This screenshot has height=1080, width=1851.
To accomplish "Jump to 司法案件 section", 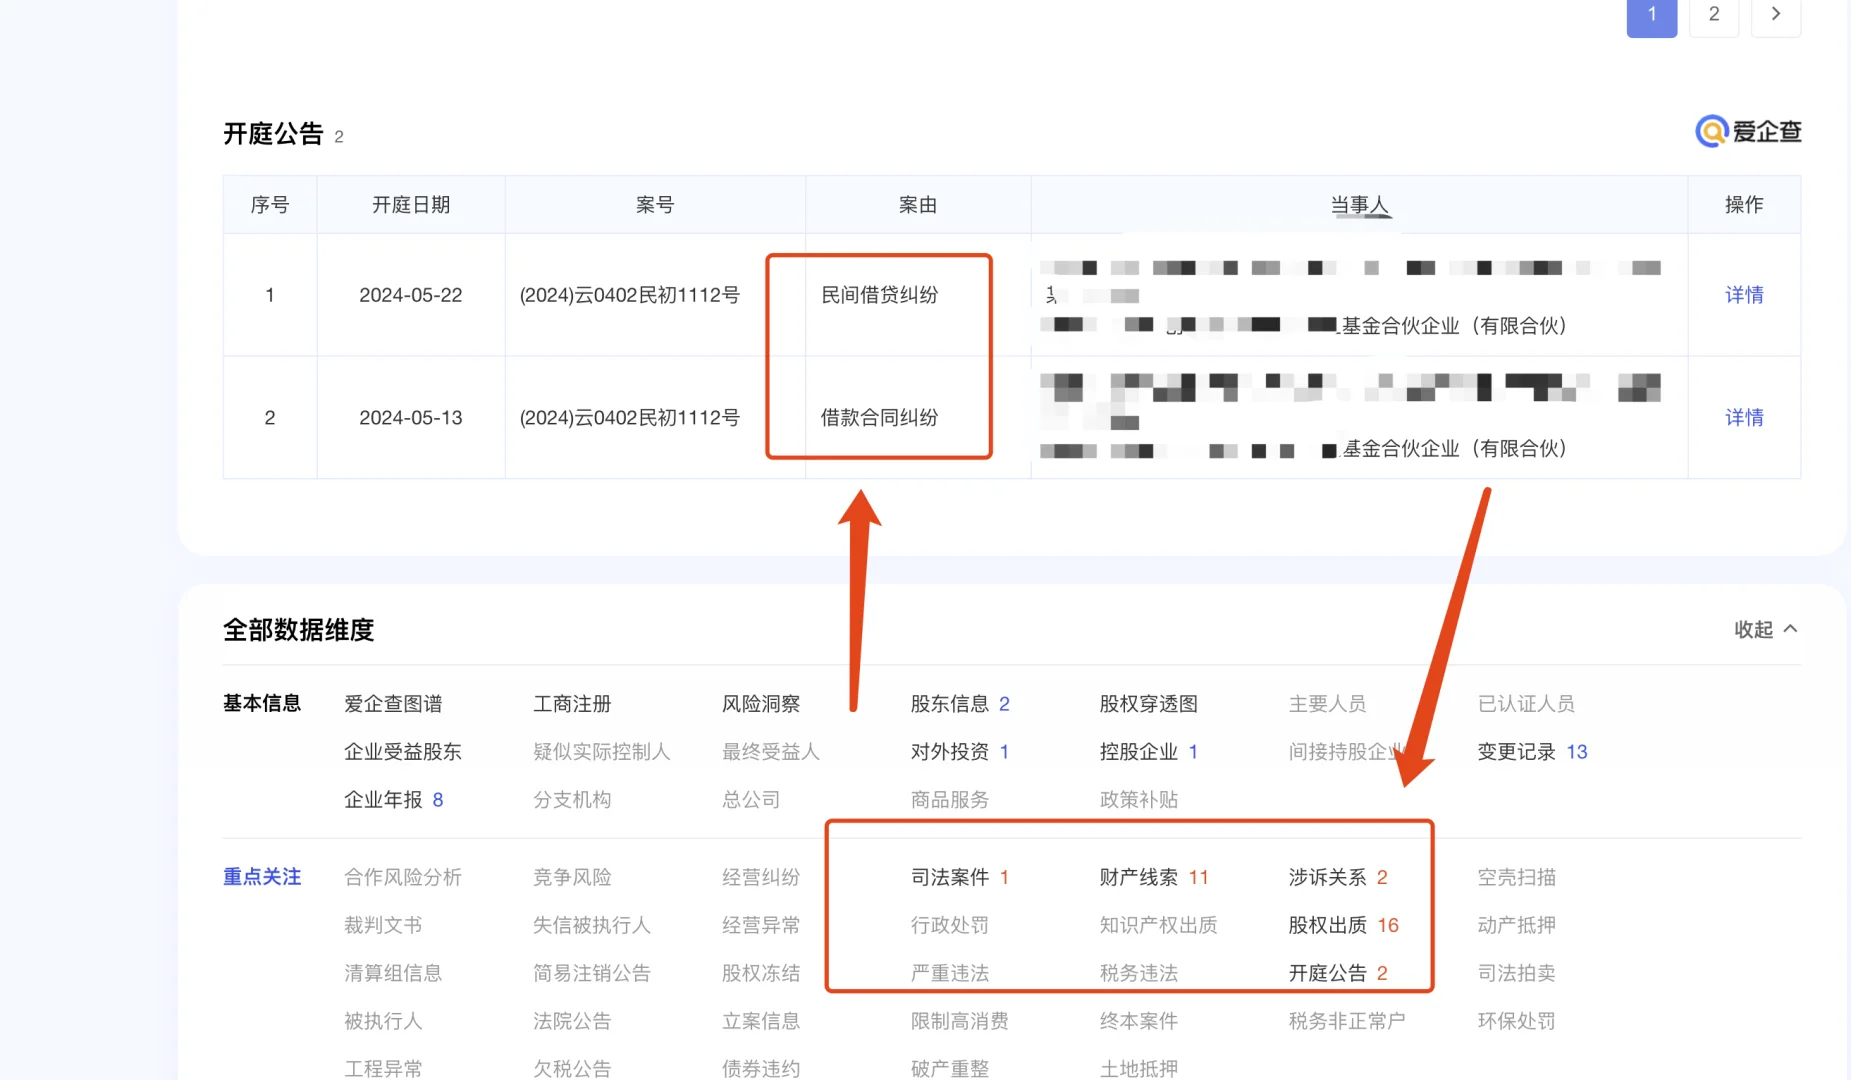I will pos(960,877).
